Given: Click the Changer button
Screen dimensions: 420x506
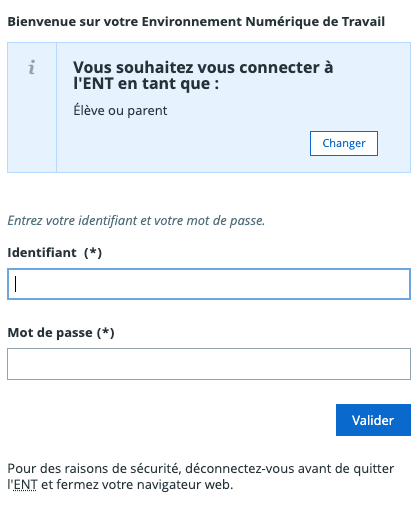Looking at the screenshot, I should 344,143.
